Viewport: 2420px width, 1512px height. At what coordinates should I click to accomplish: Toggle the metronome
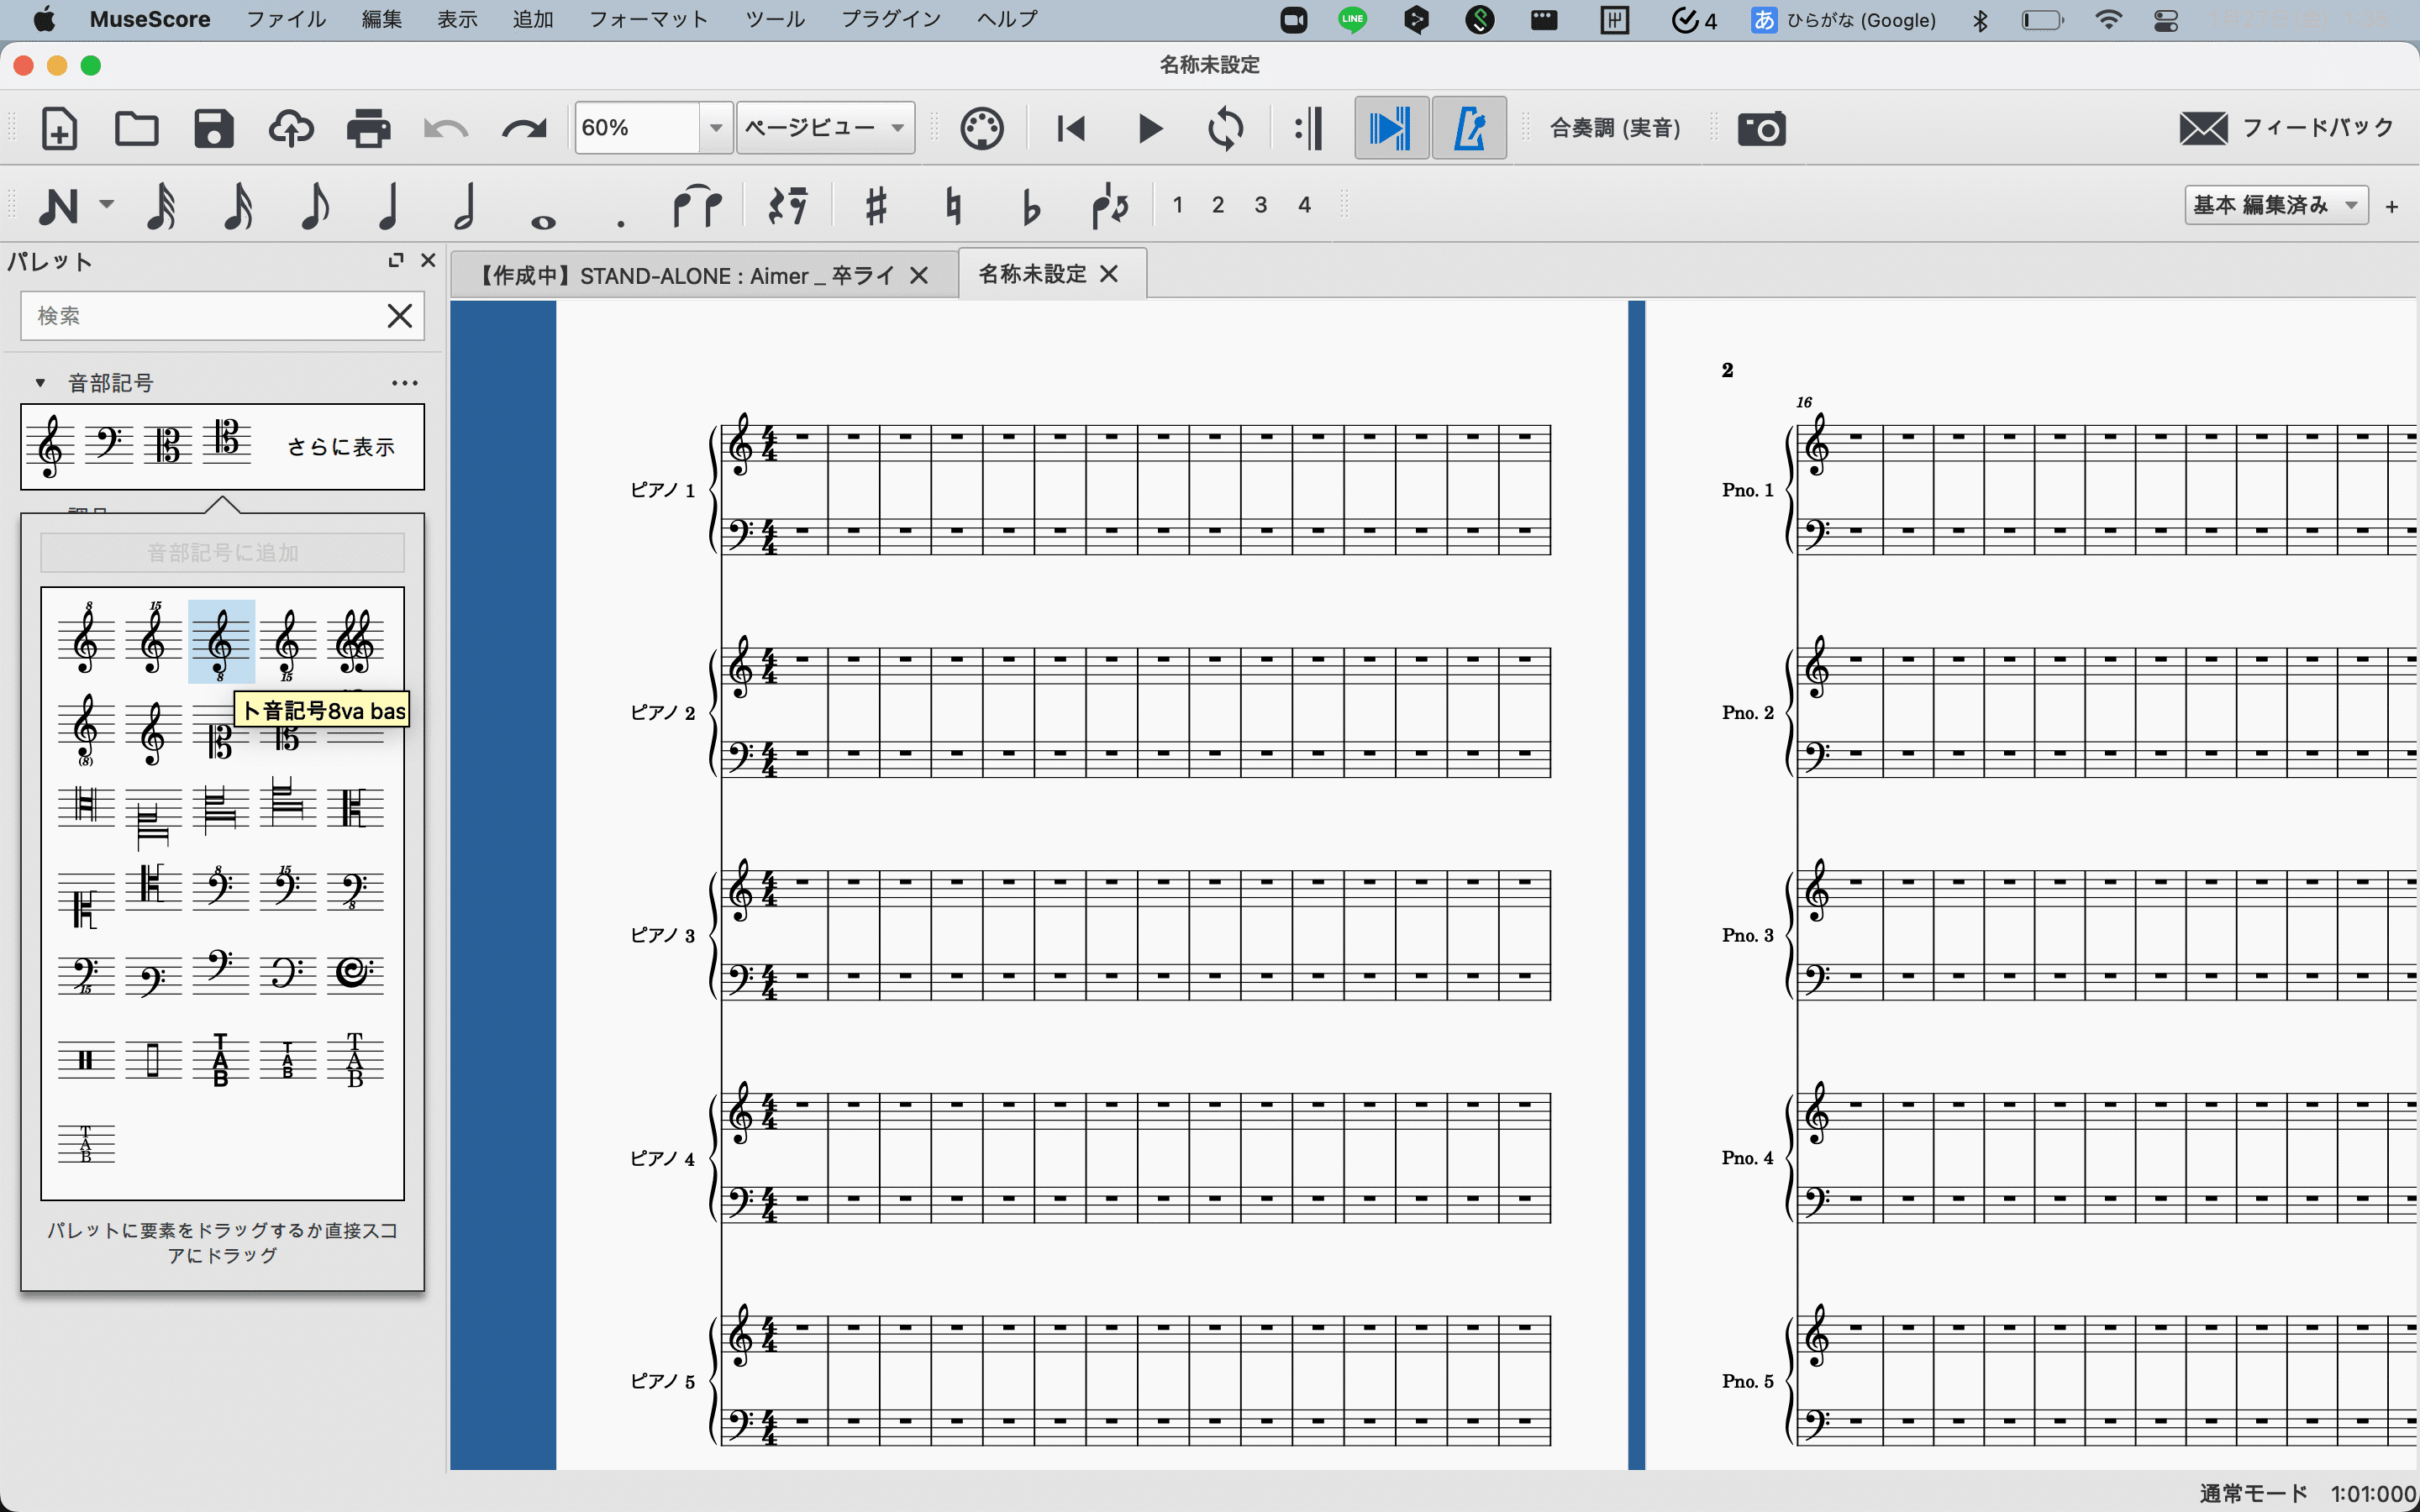tap(1469, 129)
